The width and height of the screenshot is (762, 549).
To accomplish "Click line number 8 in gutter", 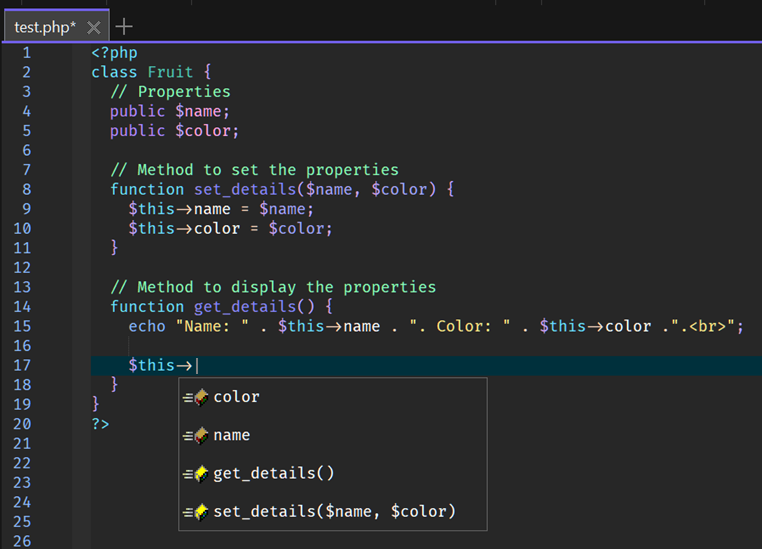I will 27,189.
